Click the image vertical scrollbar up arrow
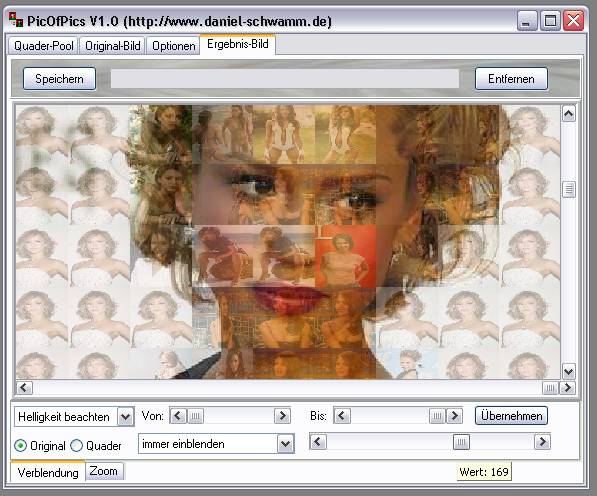 pyautogui.click(x=568, y=113)
